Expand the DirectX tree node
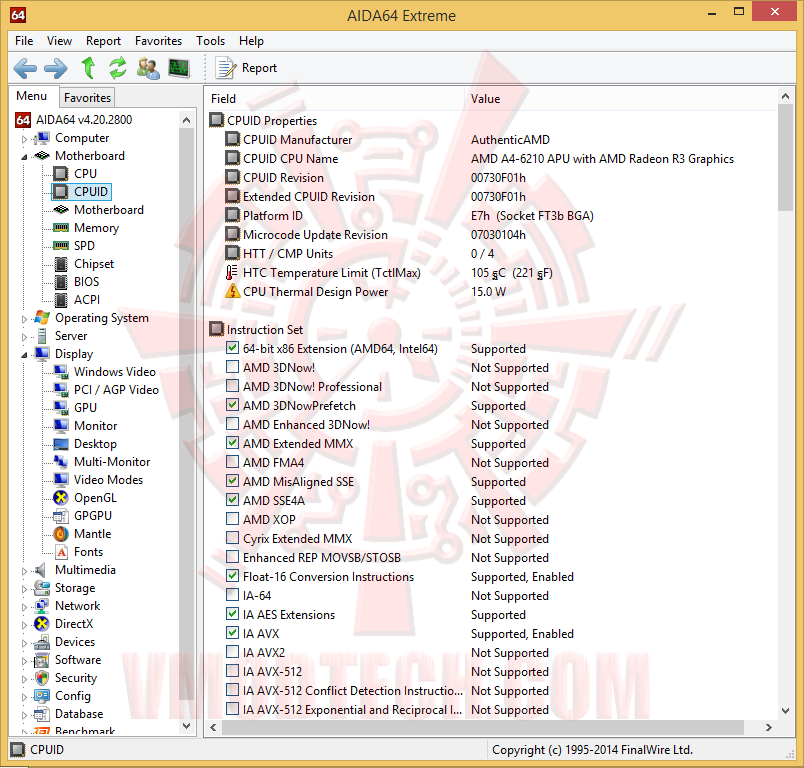The image size is (804, 768). (24, 625)
